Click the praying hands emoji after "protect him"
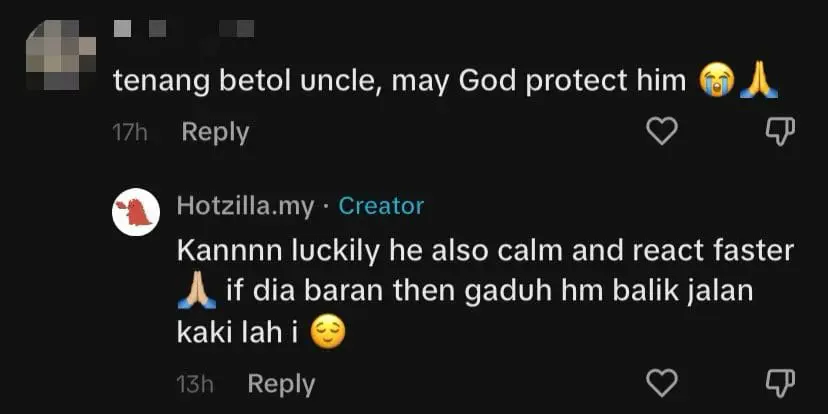828x414 pixels. pos(758,81)
